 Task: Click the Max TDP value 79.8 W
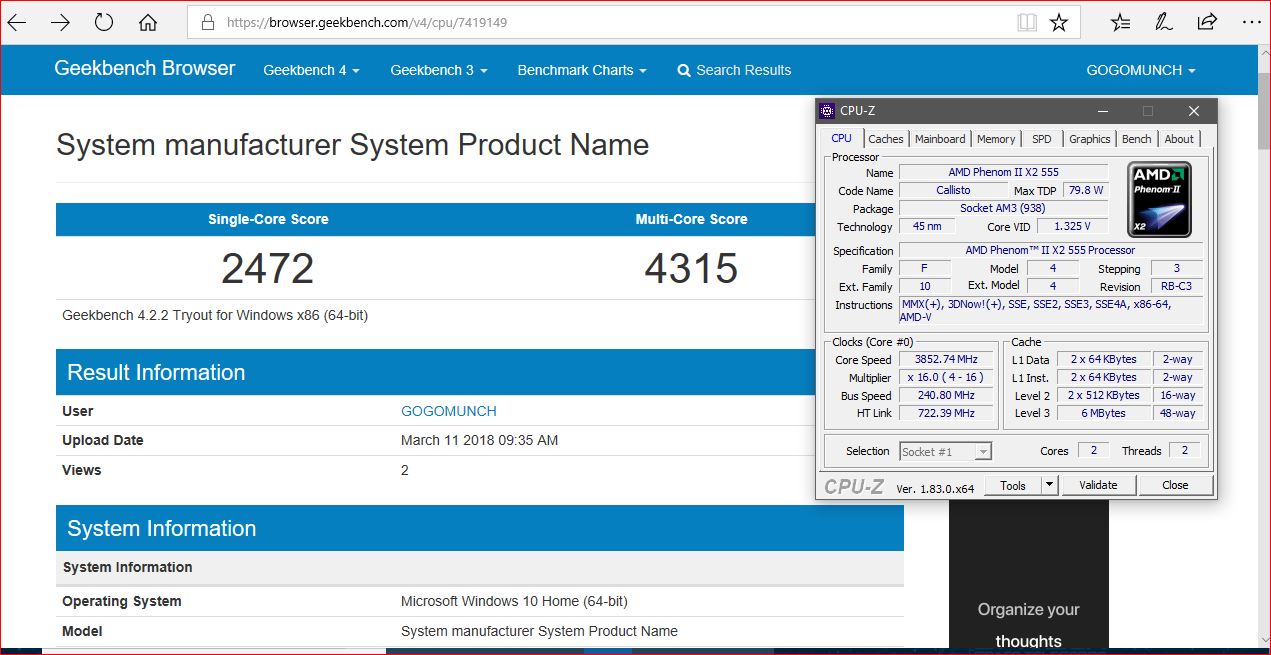pyautogui.click(x=1086, y=190)
